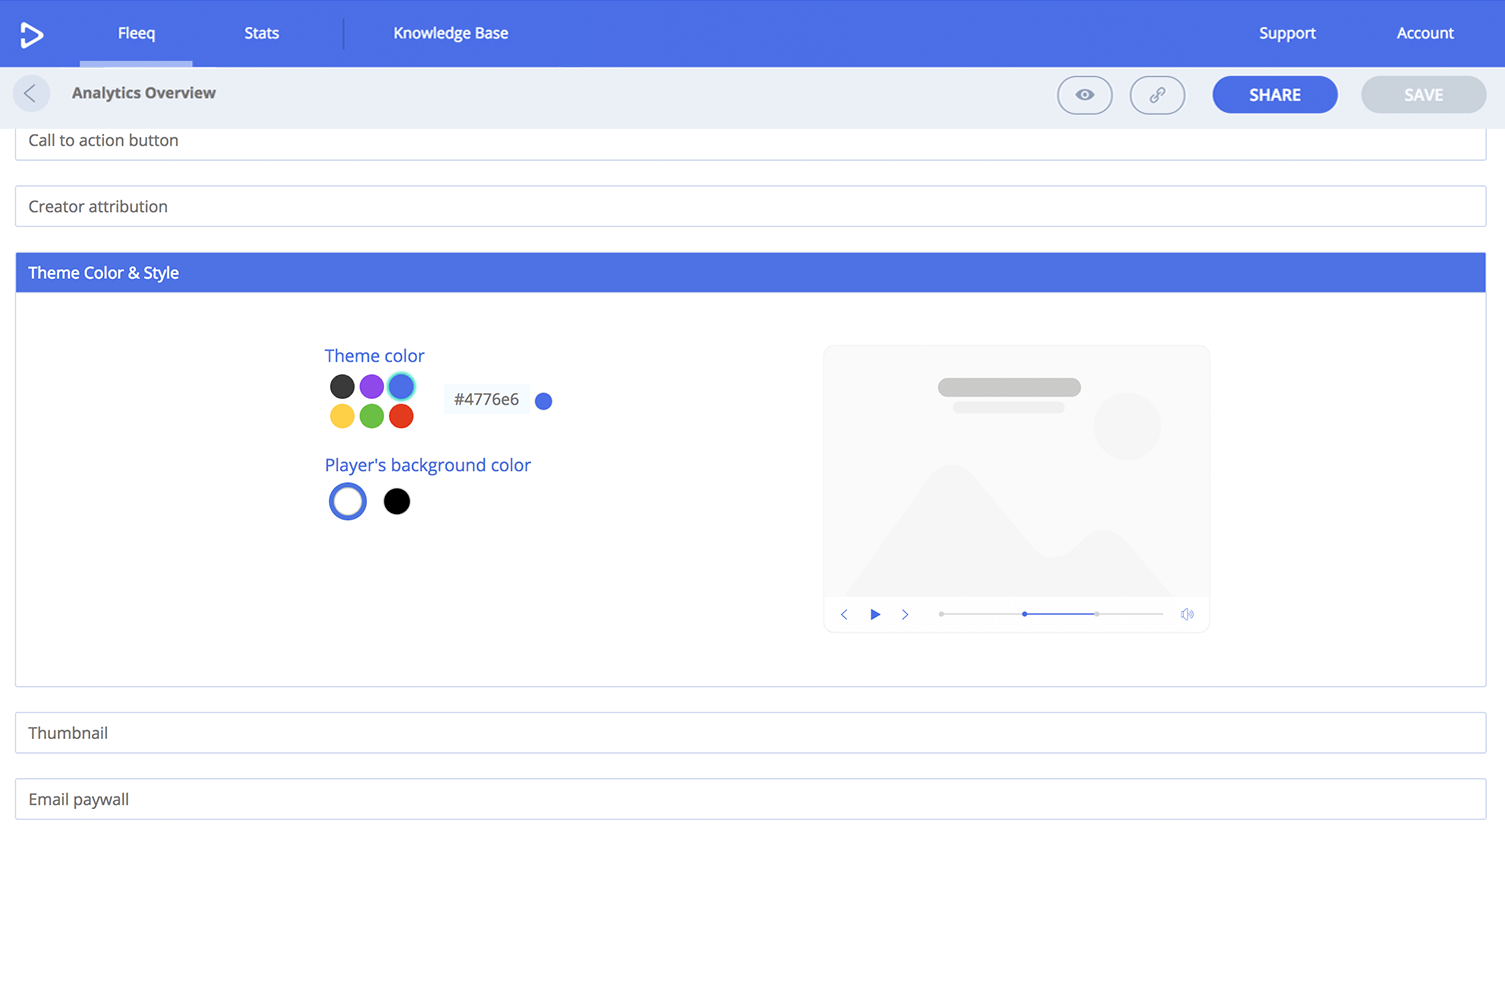Click the SHARE button
The width and height of the screenshot is (1505, 988).
coord(1274,95)
